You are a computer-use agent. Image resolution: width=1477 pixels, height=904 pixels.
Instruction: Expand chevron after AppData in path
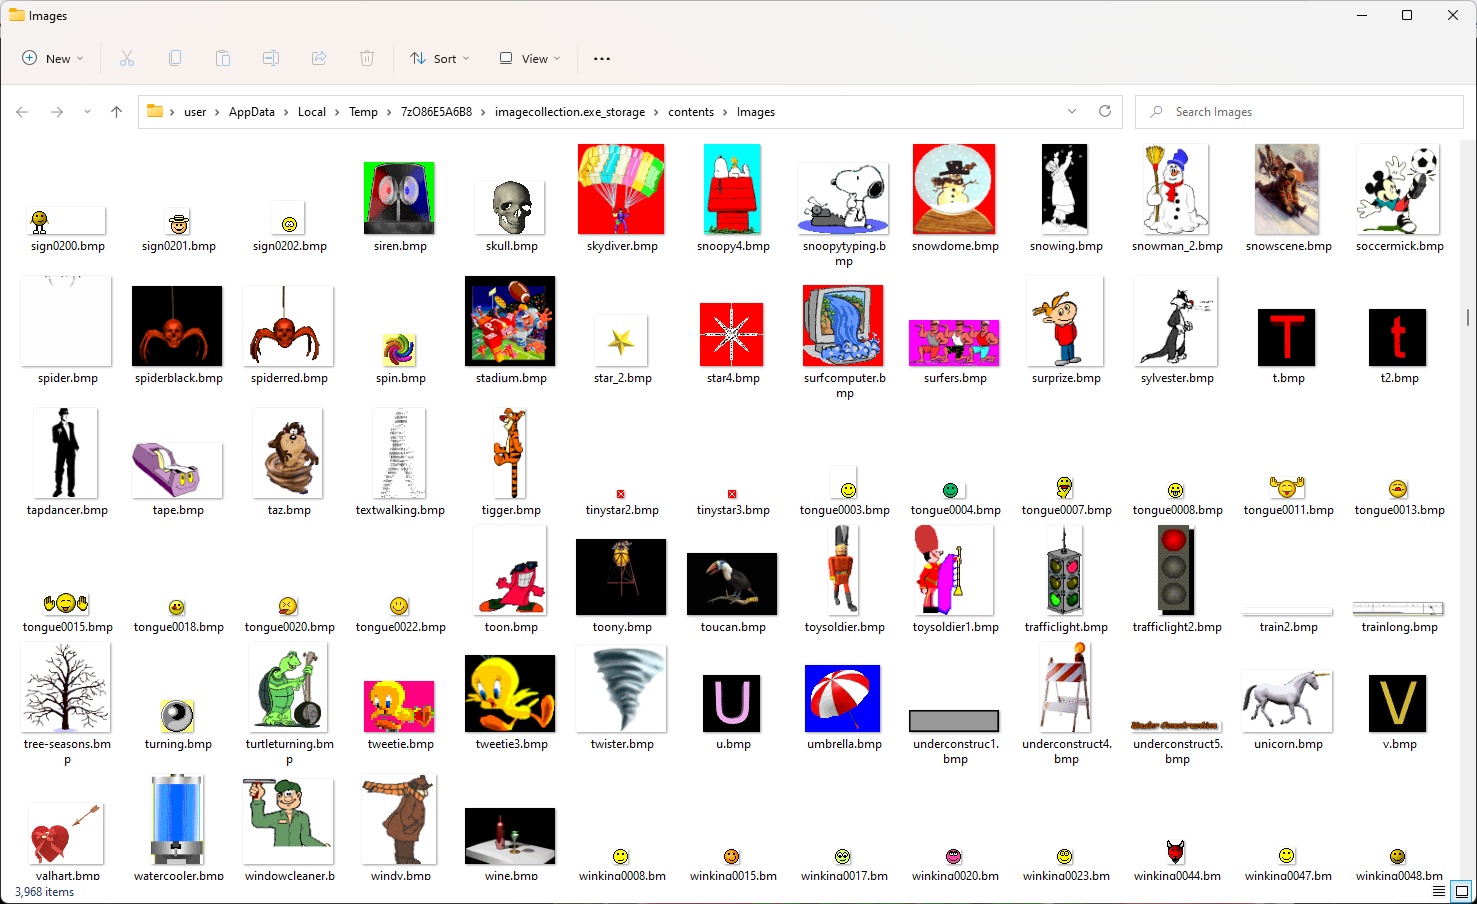[286, 112]
